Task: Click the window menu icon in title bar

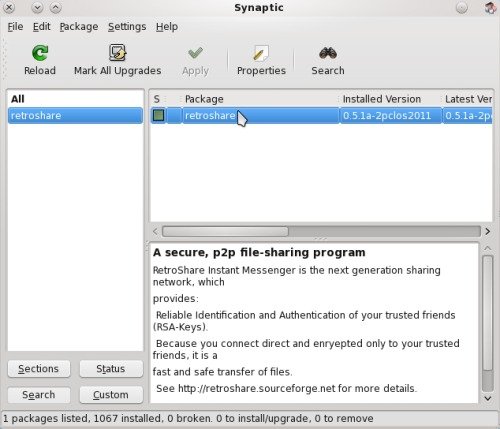Action: 490,8
